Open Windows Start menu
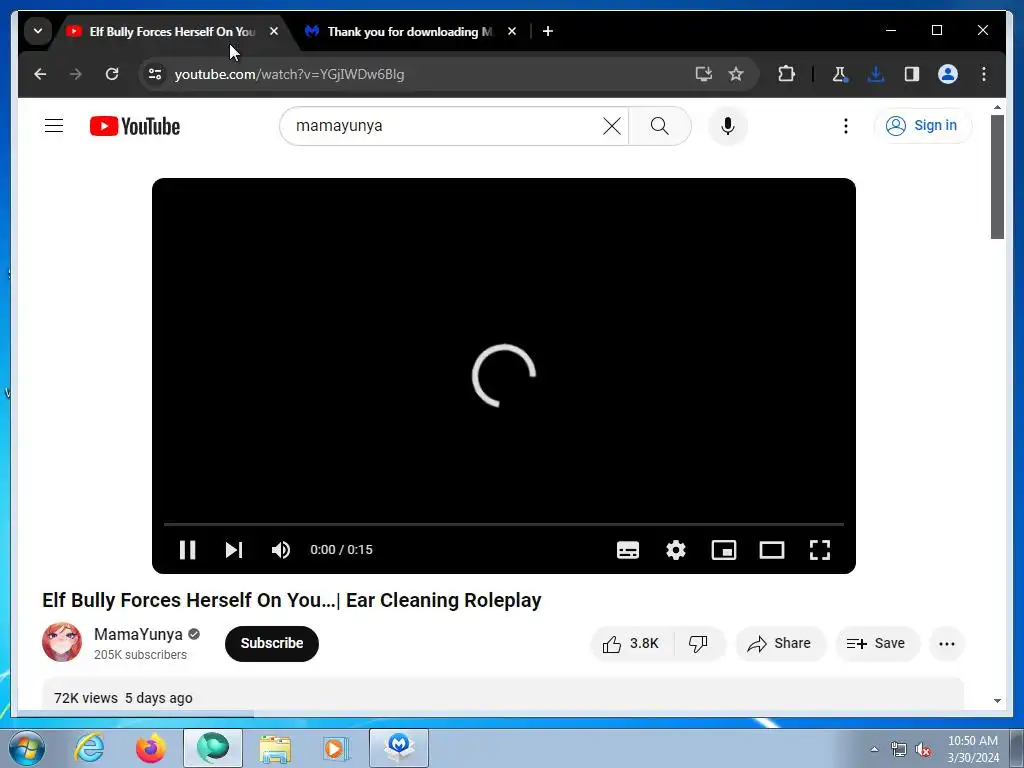1024x768 pixels. (x=27, y=748)
